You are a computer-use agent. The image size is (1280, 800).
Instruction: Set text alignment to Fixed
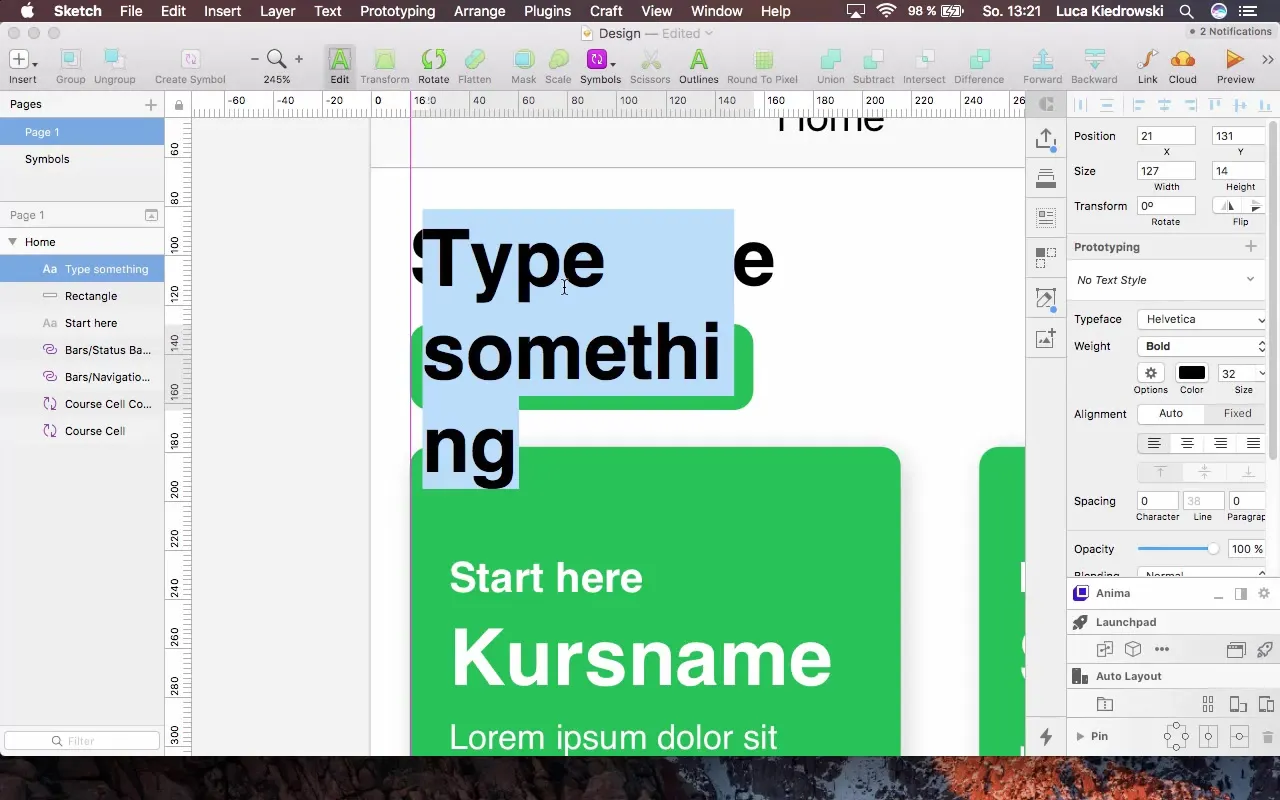(1237, 413)
